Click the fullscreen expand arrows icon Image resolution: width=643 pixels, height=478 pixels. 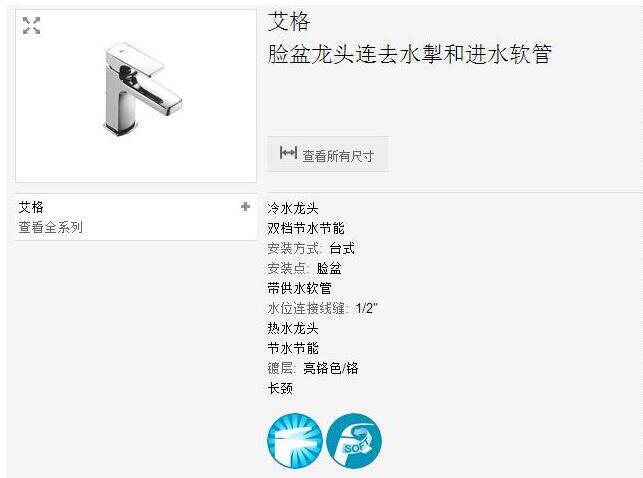coord(32,25)
